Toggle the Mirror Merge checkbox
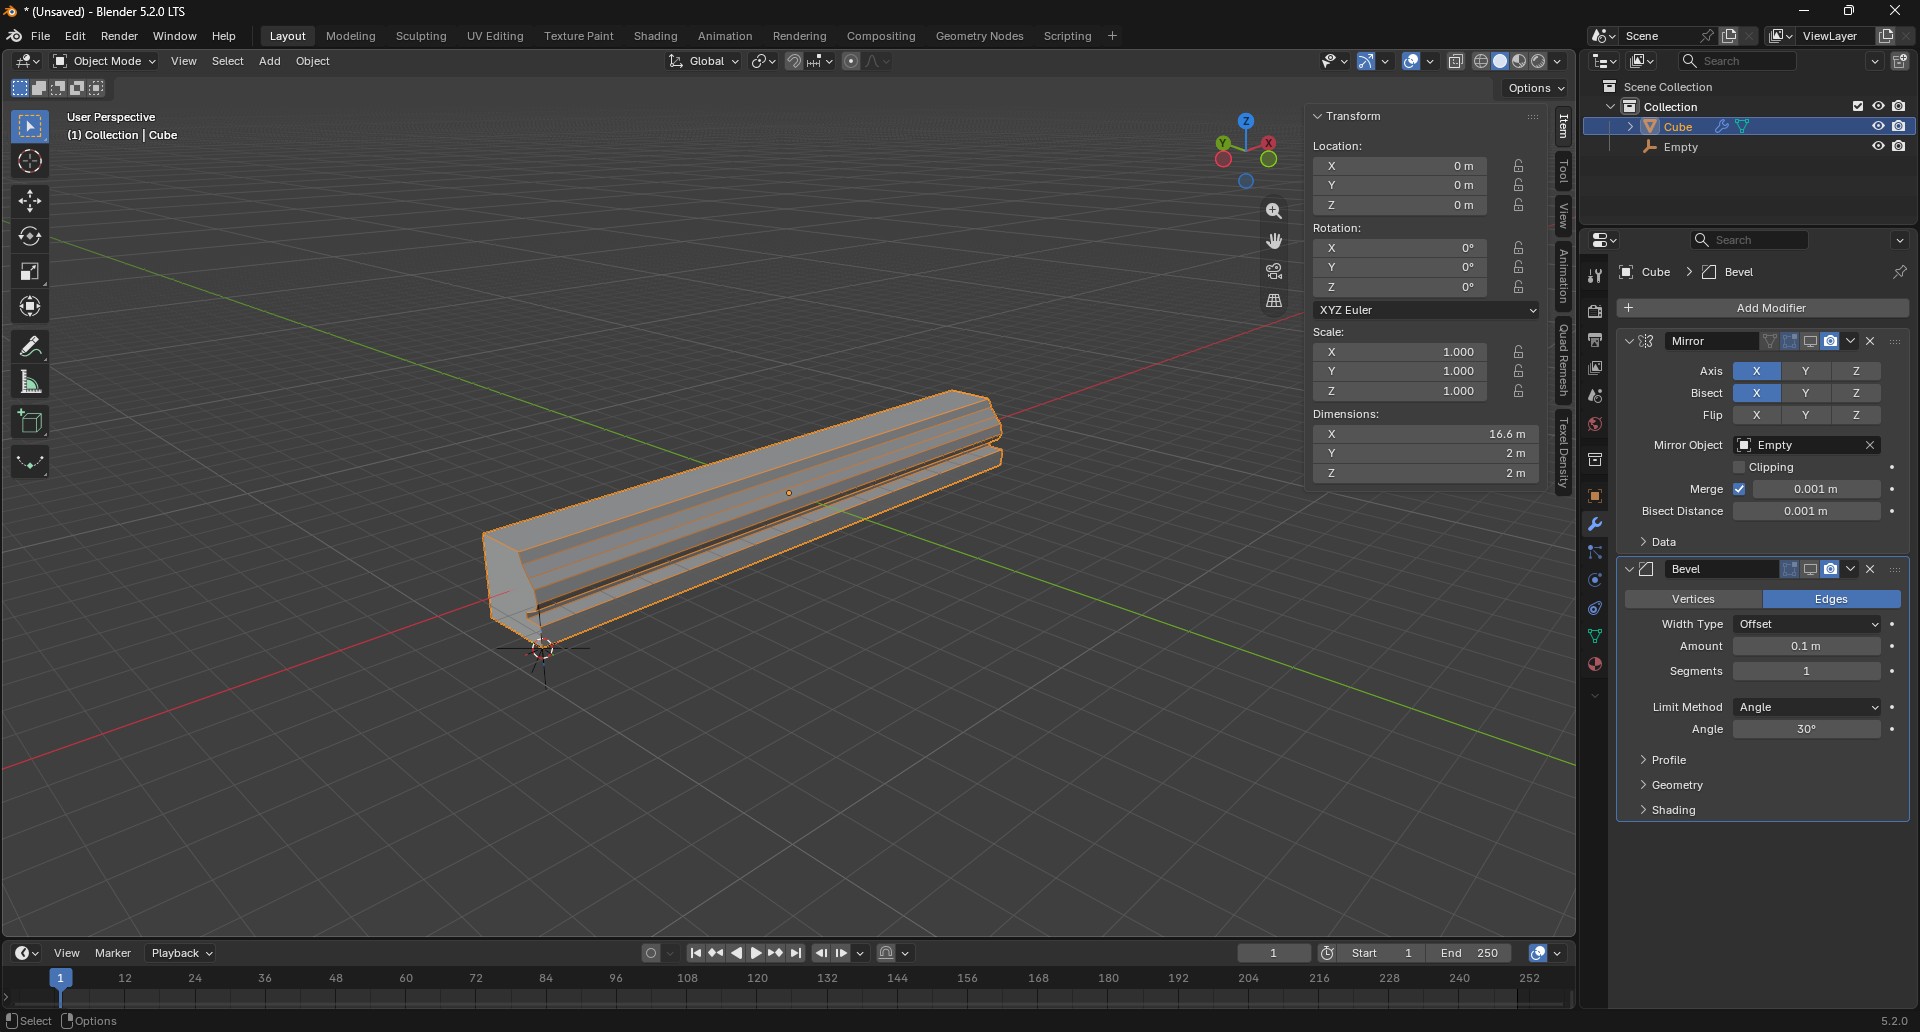1920x1032 pixels. point(1739,490)
